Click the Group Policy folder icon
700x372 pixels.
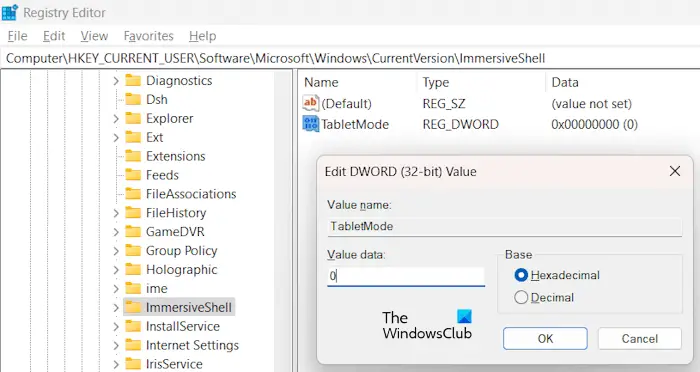pyautogui.click(x=133, y=251)
